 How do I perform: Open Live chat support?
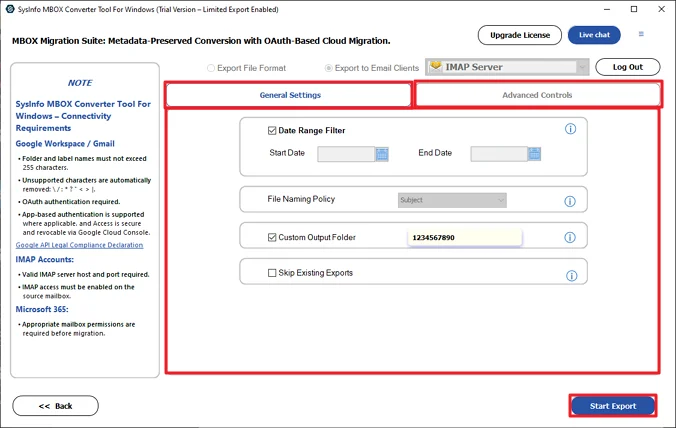click(x=594, y=35)
